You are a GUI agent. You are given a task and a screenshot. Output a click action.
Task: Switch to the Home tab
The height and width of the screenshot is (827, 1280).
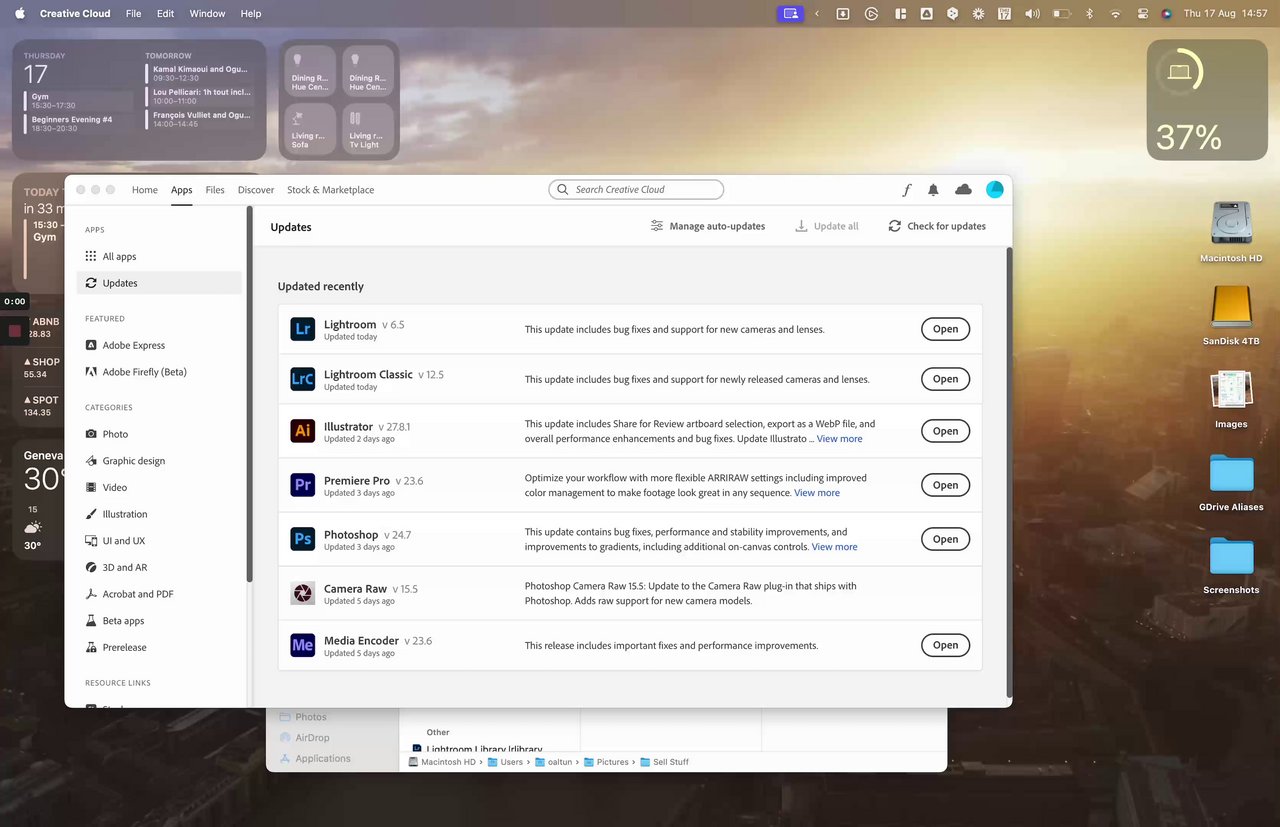point(145,190)
